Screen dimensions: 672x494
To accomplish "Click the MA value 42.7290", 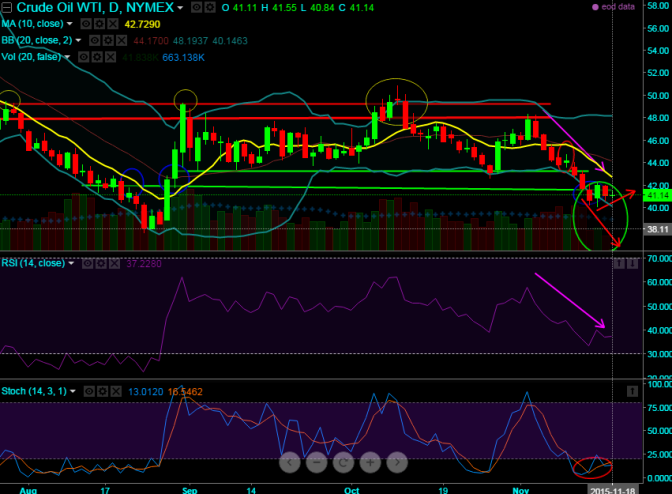I will point(142,24).
